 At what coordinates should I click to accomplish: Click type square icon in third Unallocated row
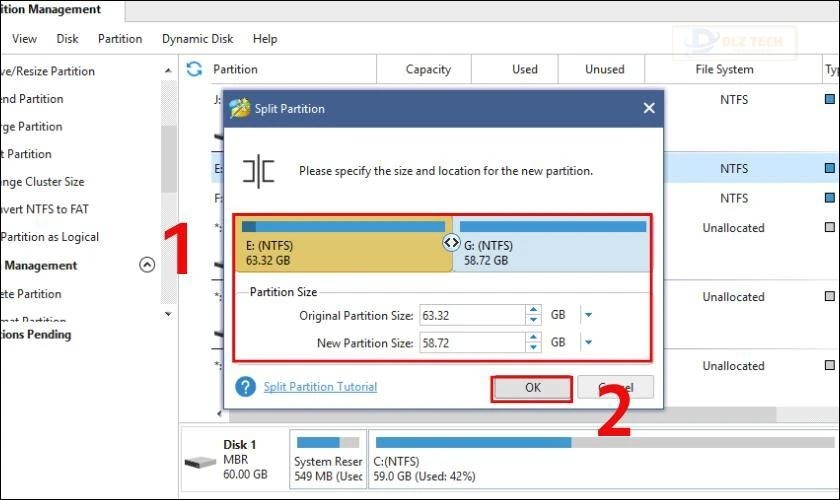pyautogui.click(x=829, y=365)
